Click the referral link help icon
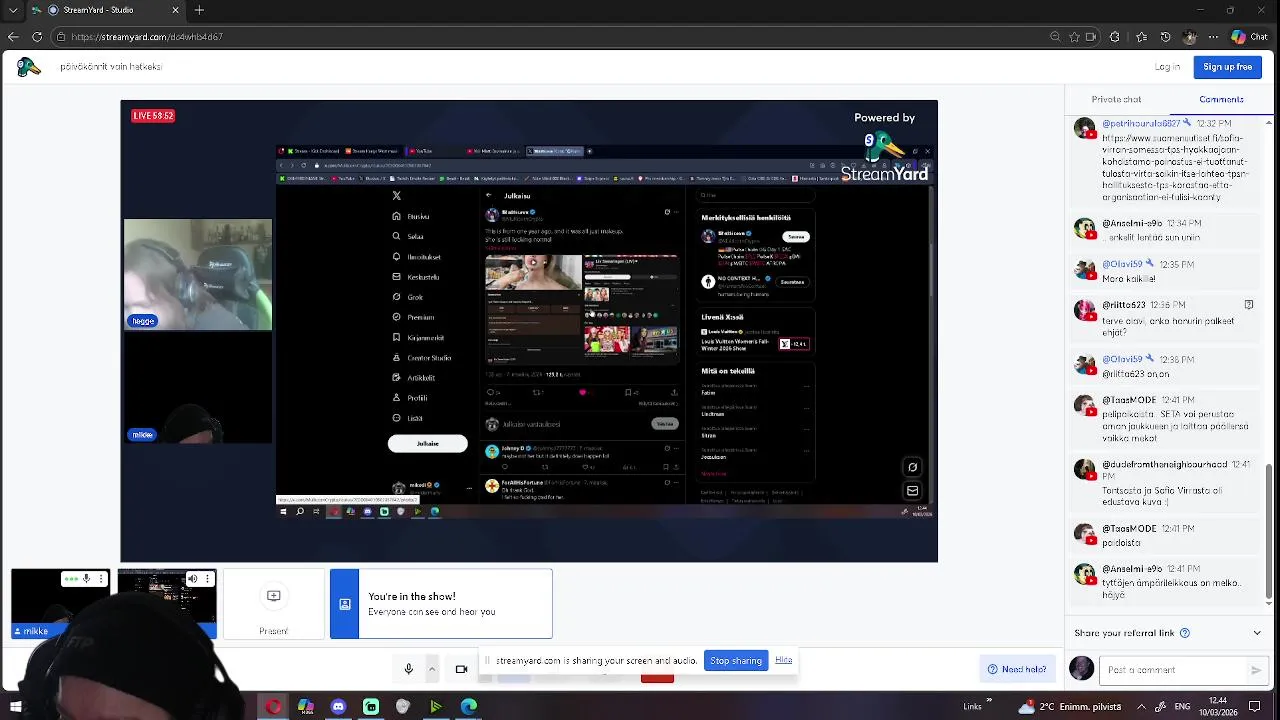The width and height of the screenshot is (1280, 720). [1185, 633]
